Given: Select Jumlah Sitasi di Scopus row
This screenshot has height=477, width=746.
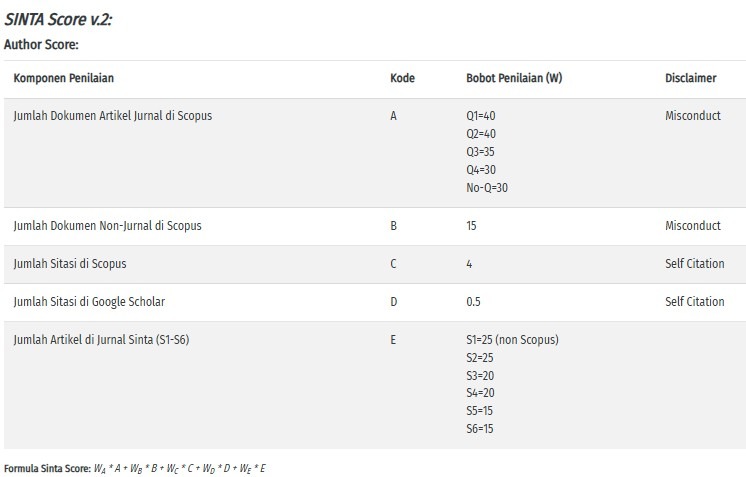Looking at the screenshot, I should point(375,264).
